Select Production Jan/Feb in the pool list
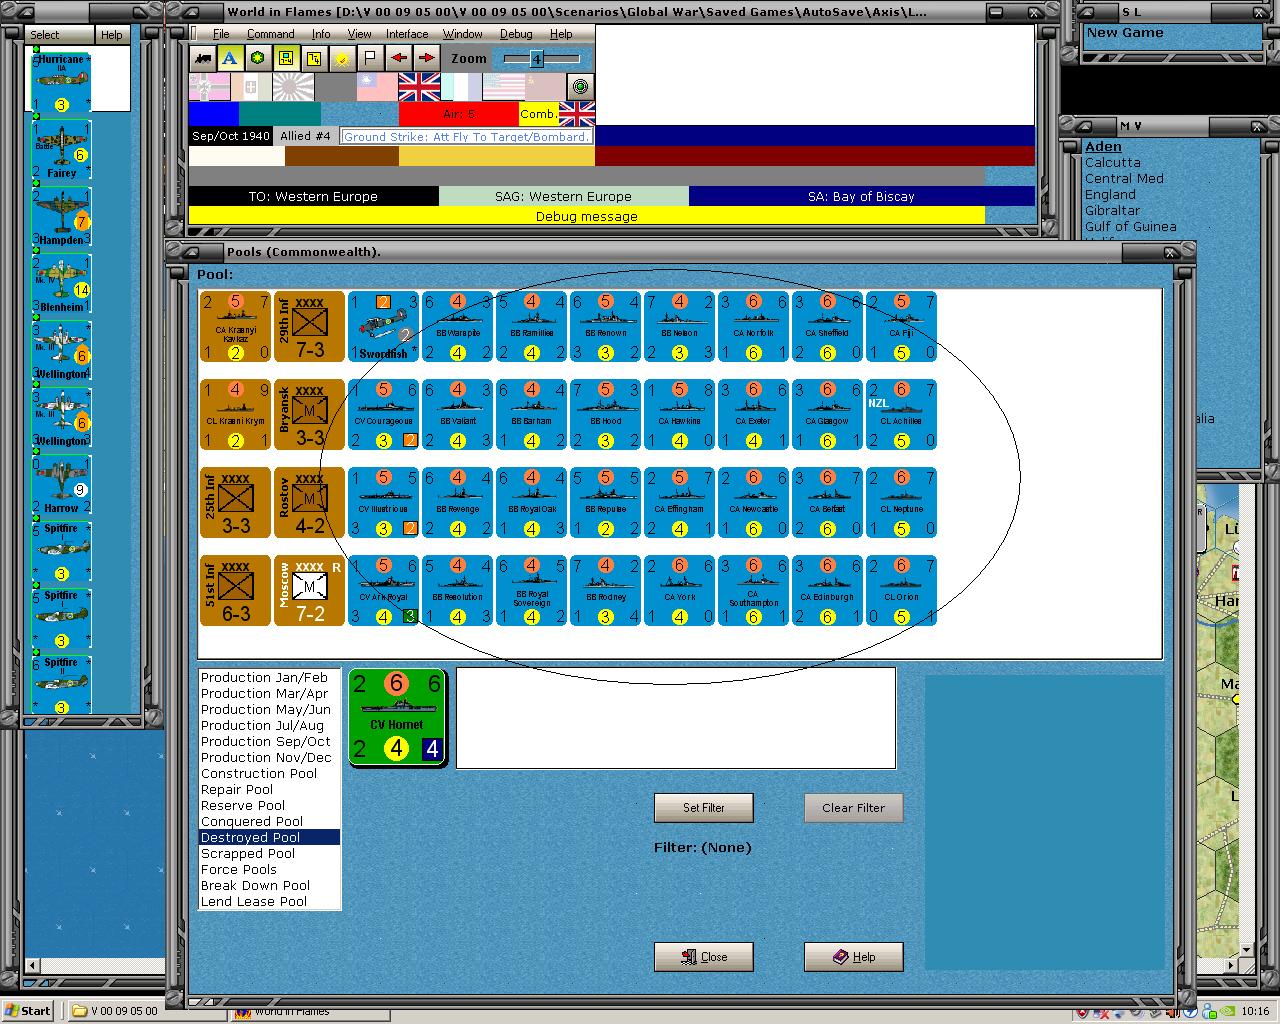The width and height of the screenshot is (1280, 1024). [269, 678]
